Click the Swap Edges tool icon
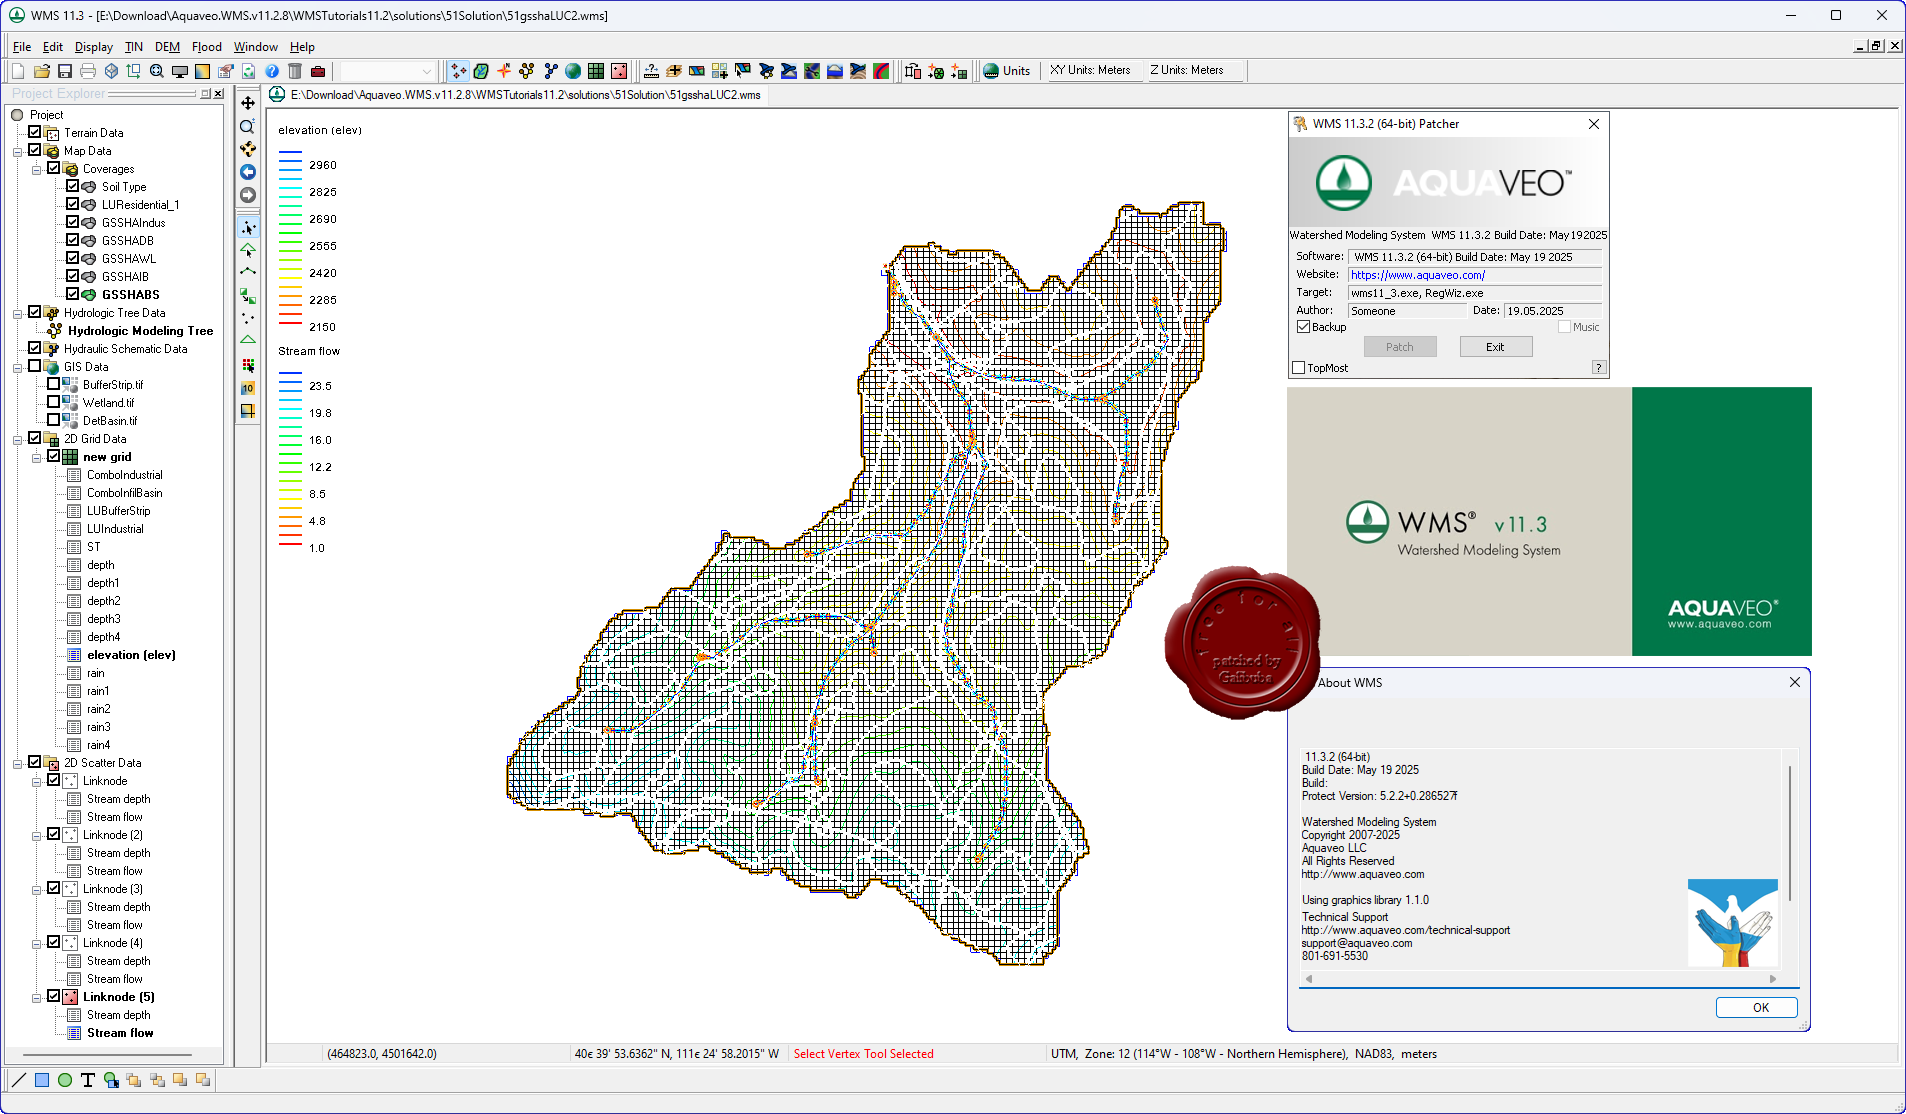This screenshot has width=1906, height=1114. [248, 296]
